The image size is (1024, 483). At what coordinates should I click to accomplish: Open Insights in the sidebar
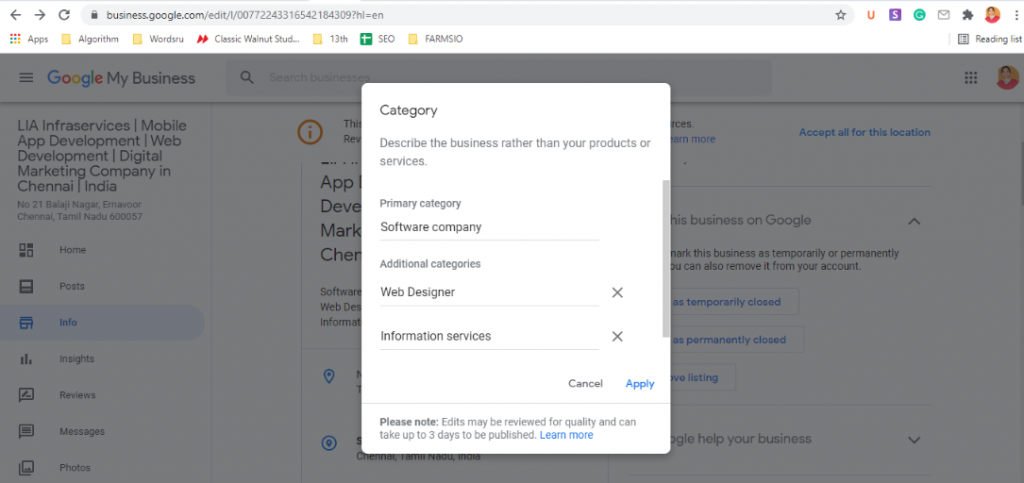pyautogui.click(x=103, y=359)
